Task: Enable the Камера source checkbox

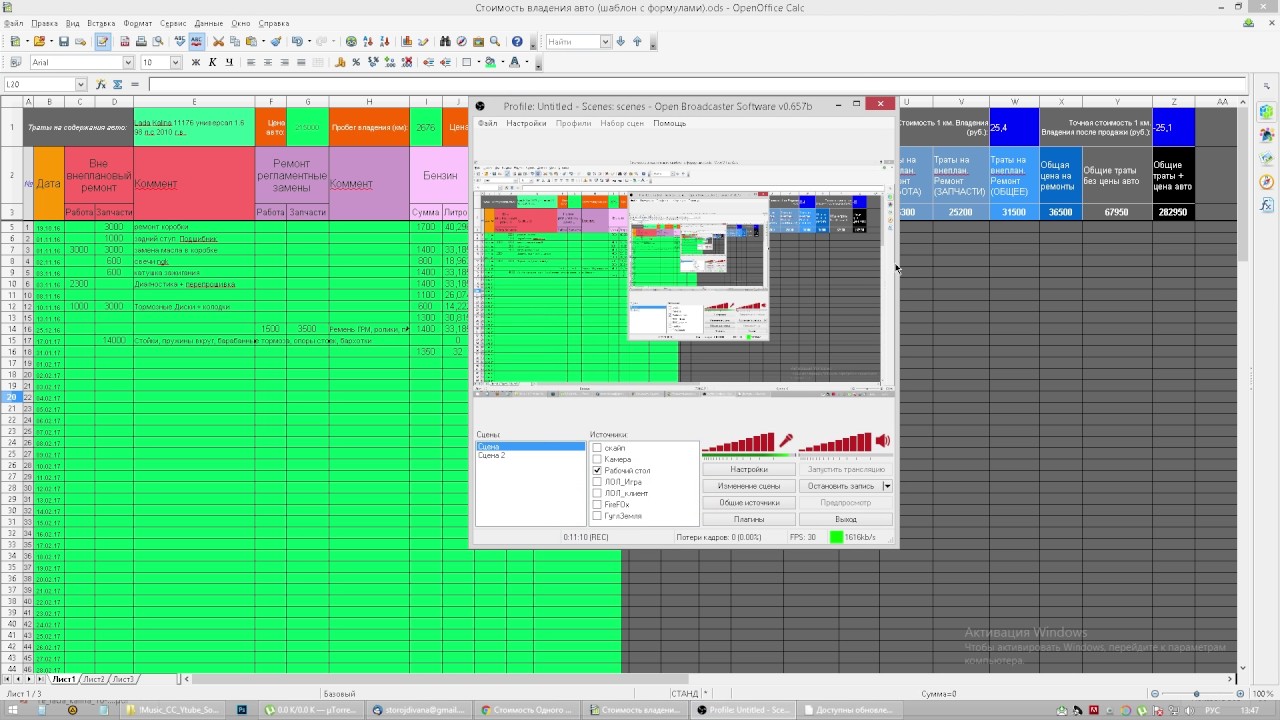Action: click(x=597, y=459)
